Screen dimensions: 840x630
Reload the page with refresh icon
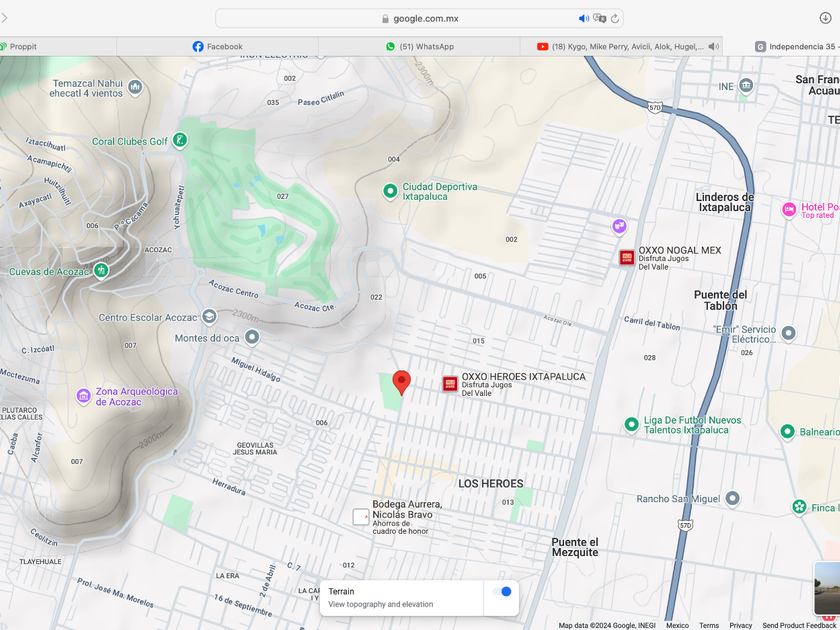click(615, 19)
